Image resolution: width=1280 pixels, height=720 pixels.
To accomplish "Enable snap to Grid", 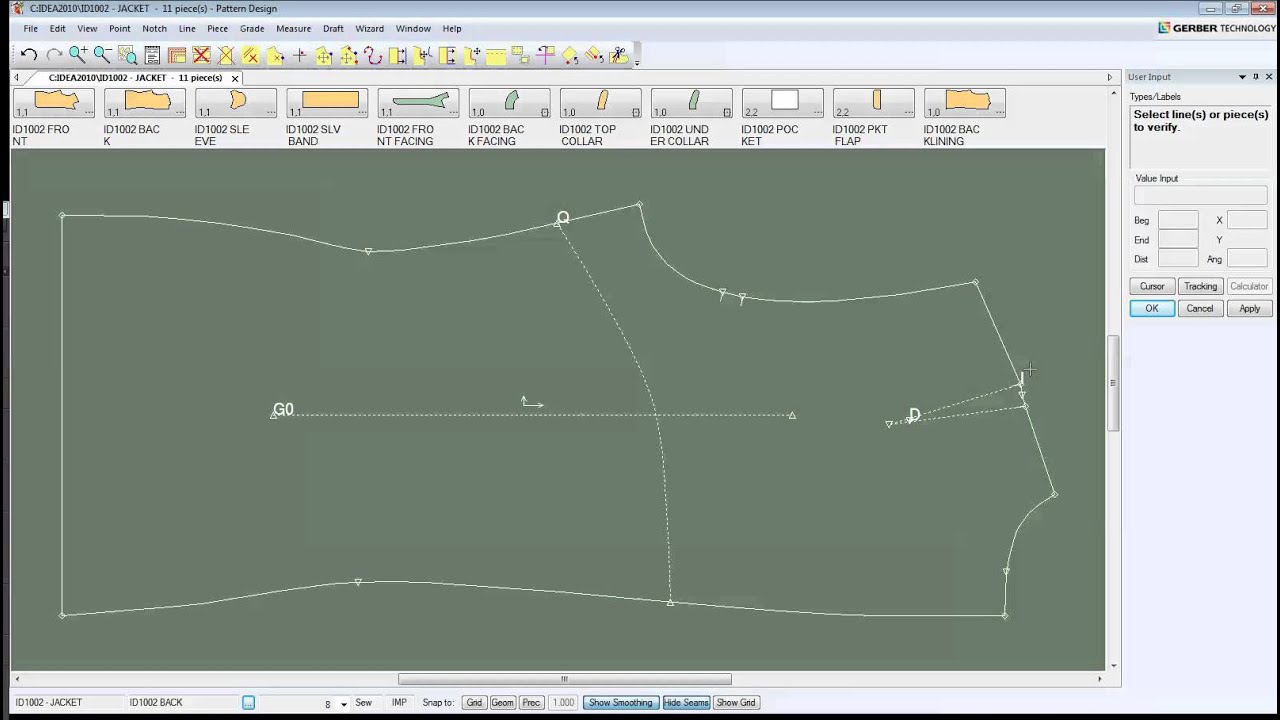I will (x=474, y=703).
